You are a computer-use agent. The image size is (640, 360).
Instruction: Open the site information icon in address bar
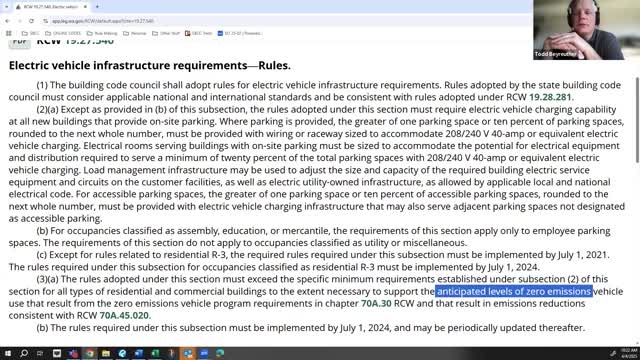coord(45,21)
